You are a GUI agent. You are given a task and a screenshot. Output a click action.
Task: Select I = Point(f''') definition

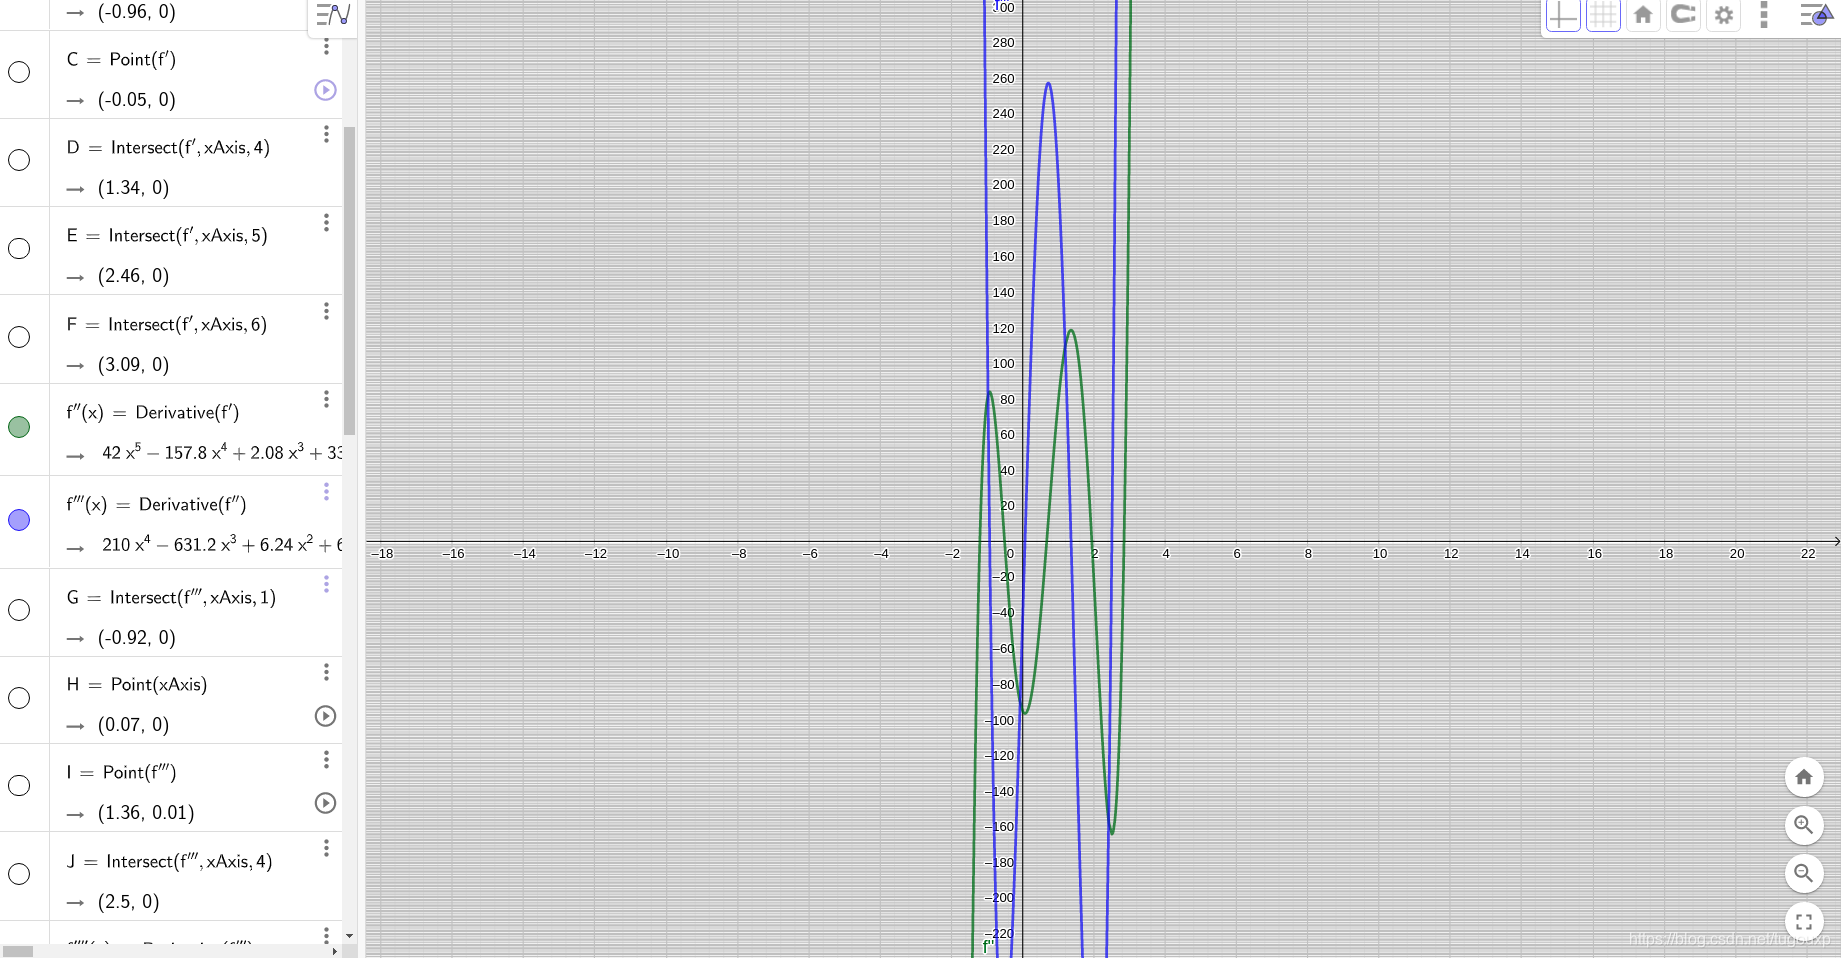[121, 773]
